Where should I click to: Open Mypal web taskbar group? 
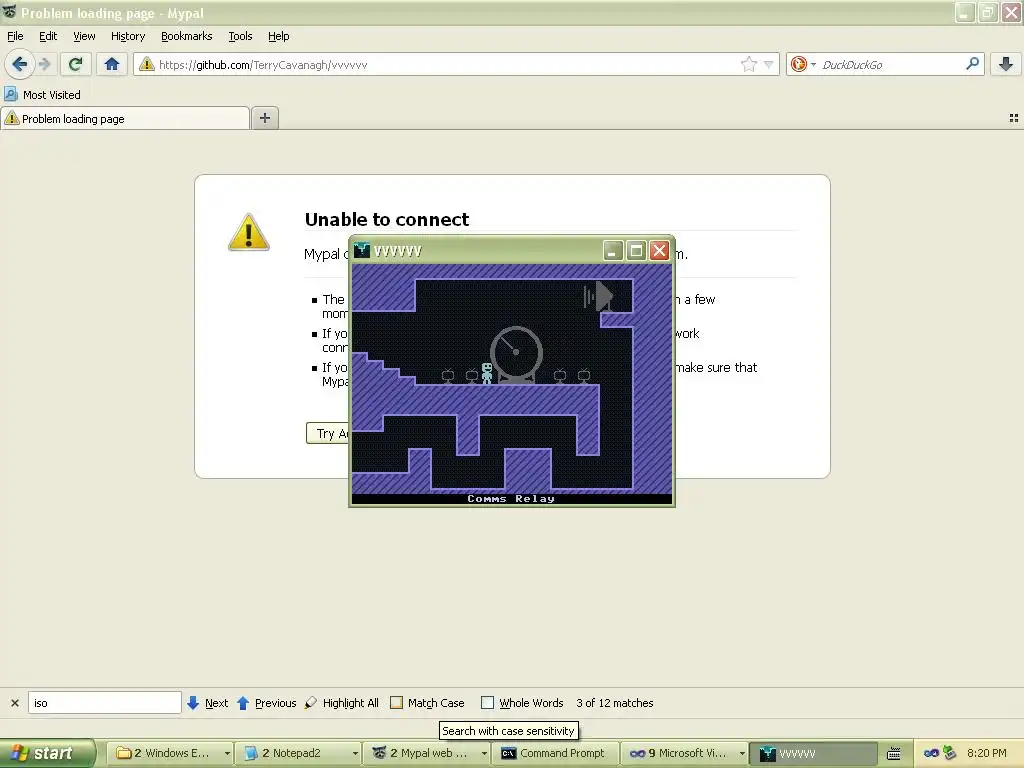(425, 753)
